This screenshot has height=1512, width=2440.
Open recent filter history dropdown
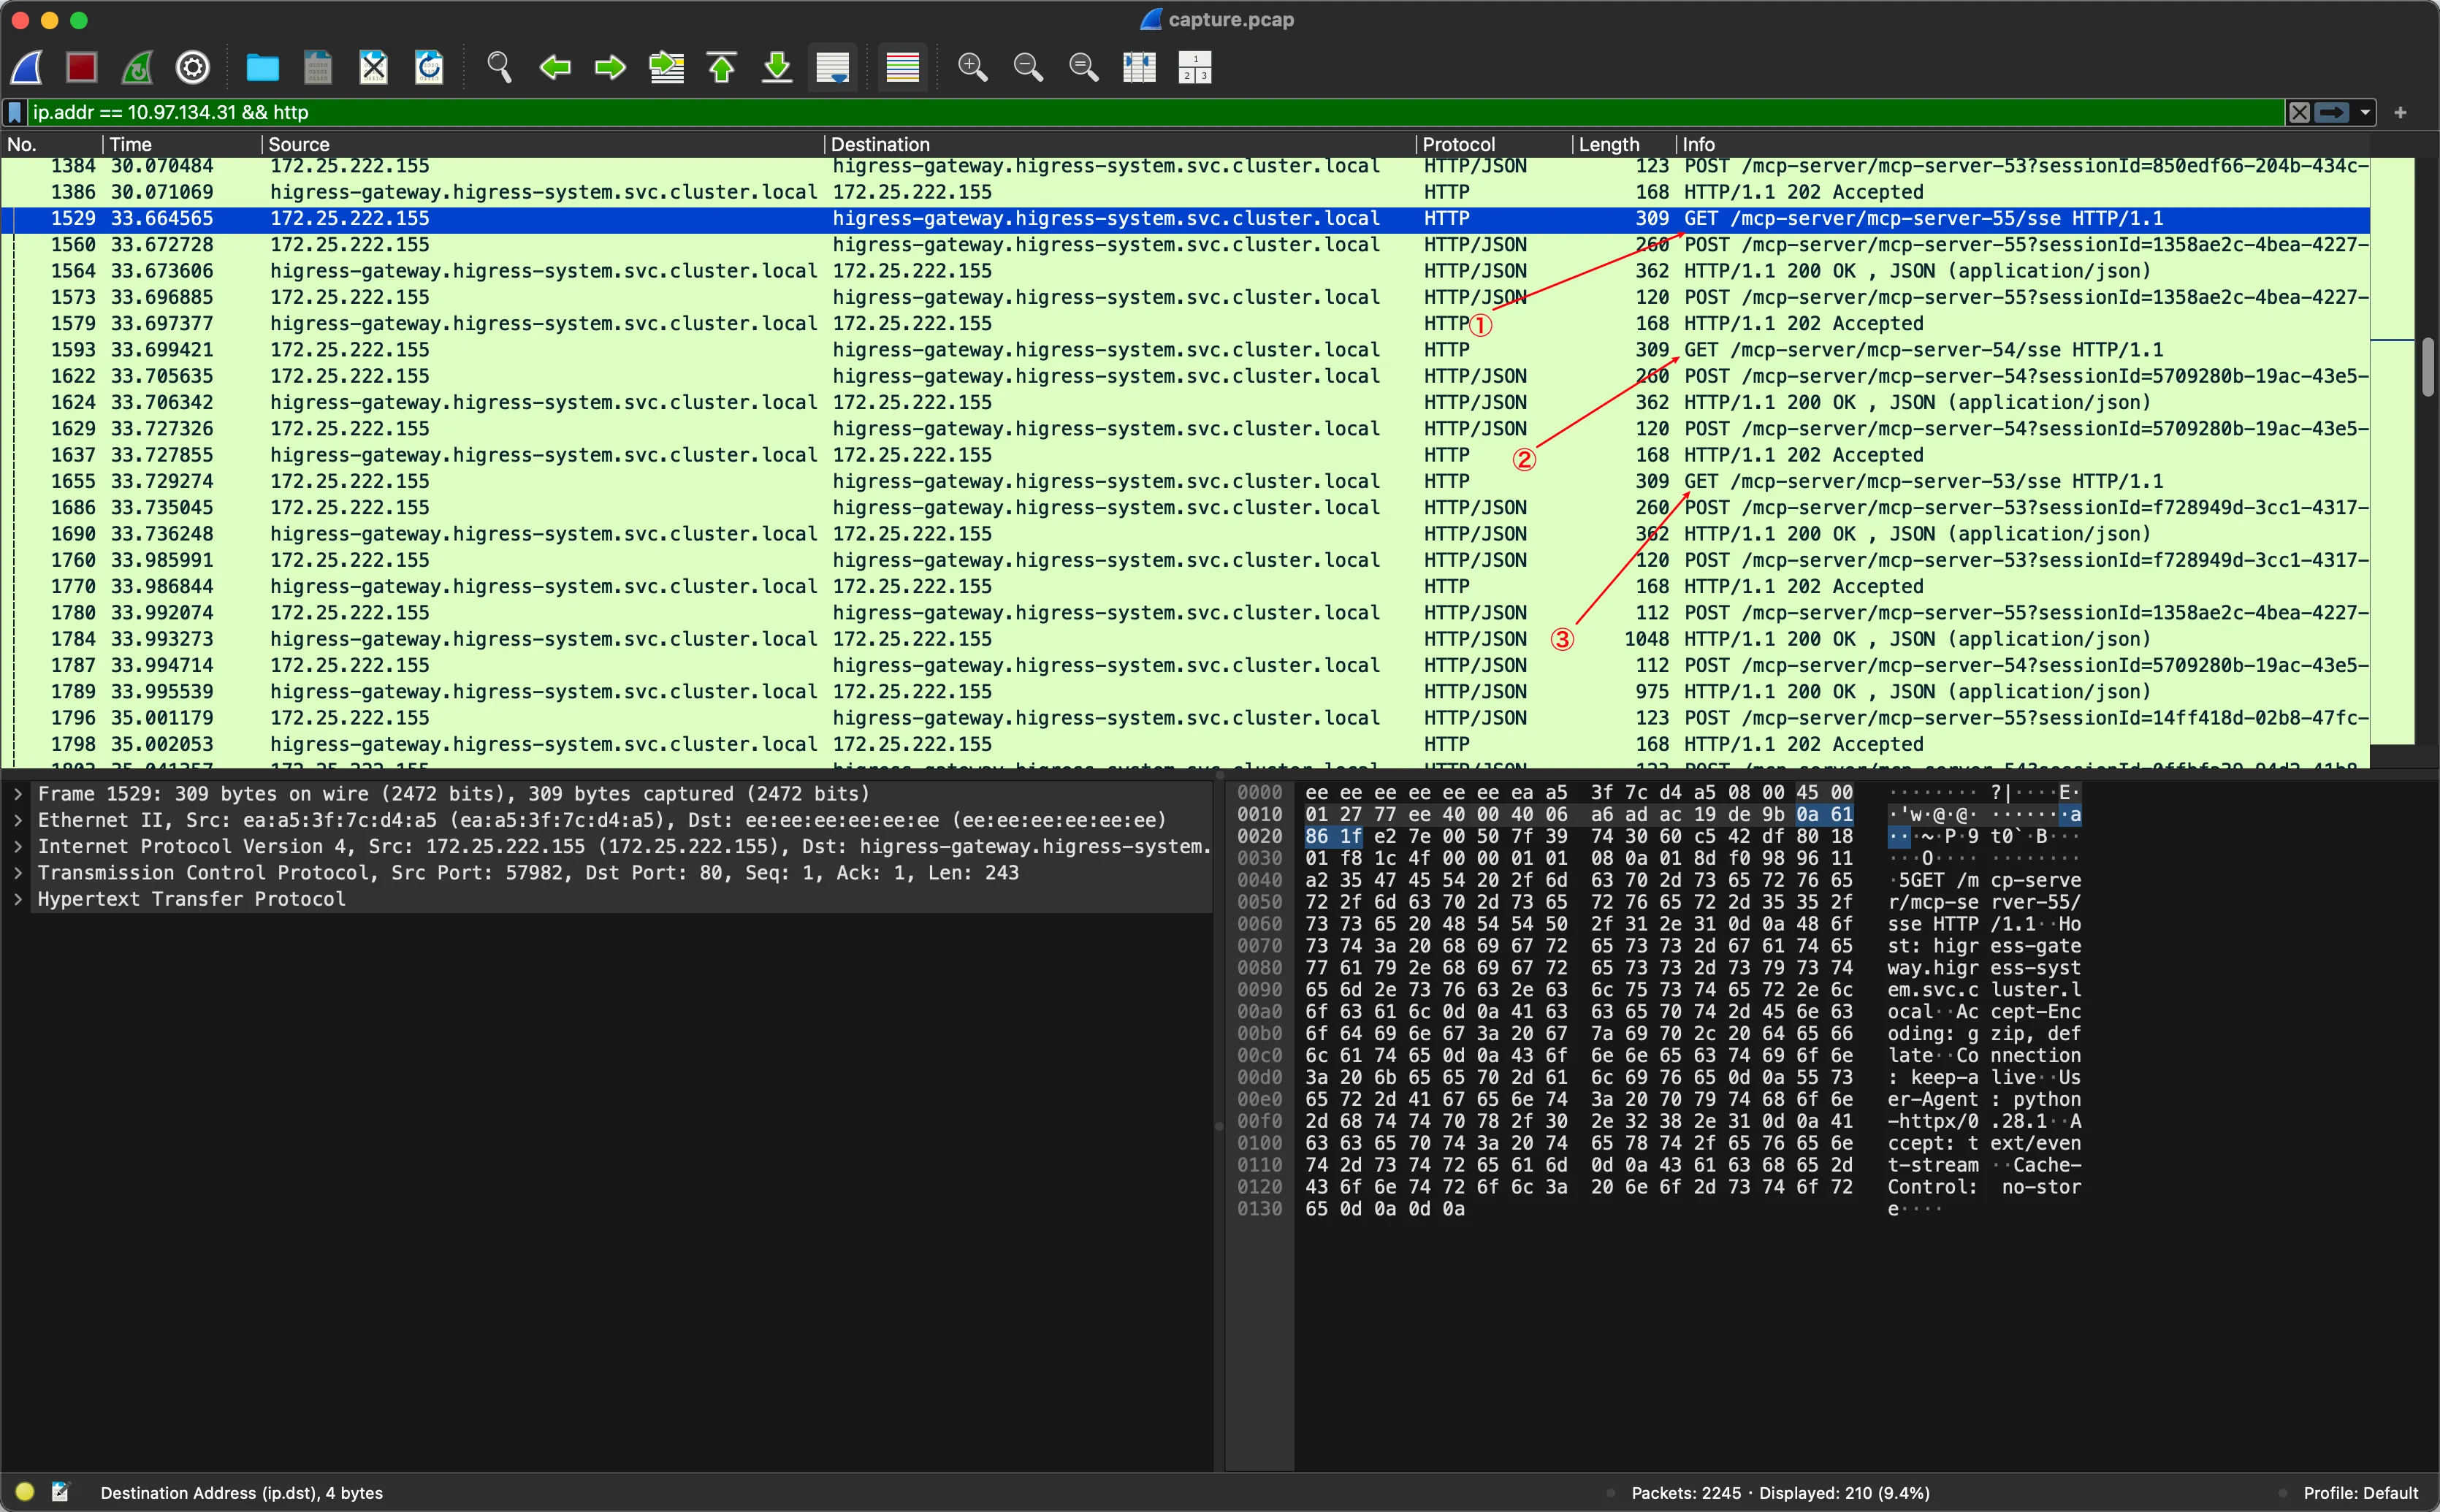(2365, 112)
